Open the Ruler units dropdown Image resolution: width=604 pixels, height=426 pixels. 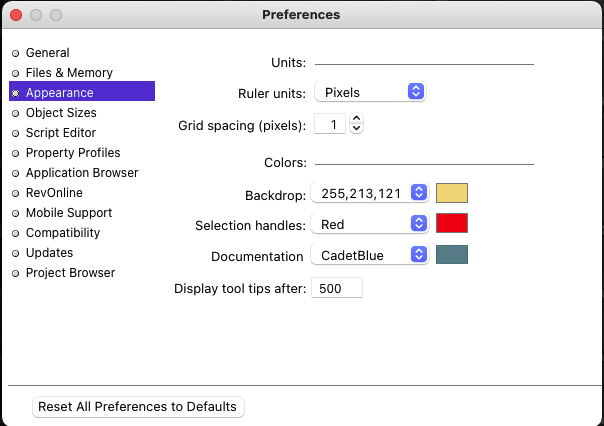click(370, 92)
